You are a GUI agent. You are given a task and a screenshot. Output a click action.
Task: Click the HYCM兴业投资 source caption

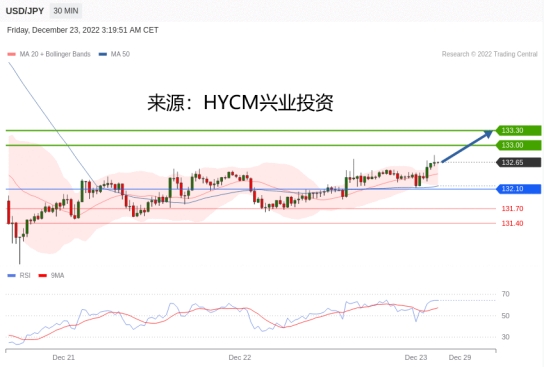240,103
